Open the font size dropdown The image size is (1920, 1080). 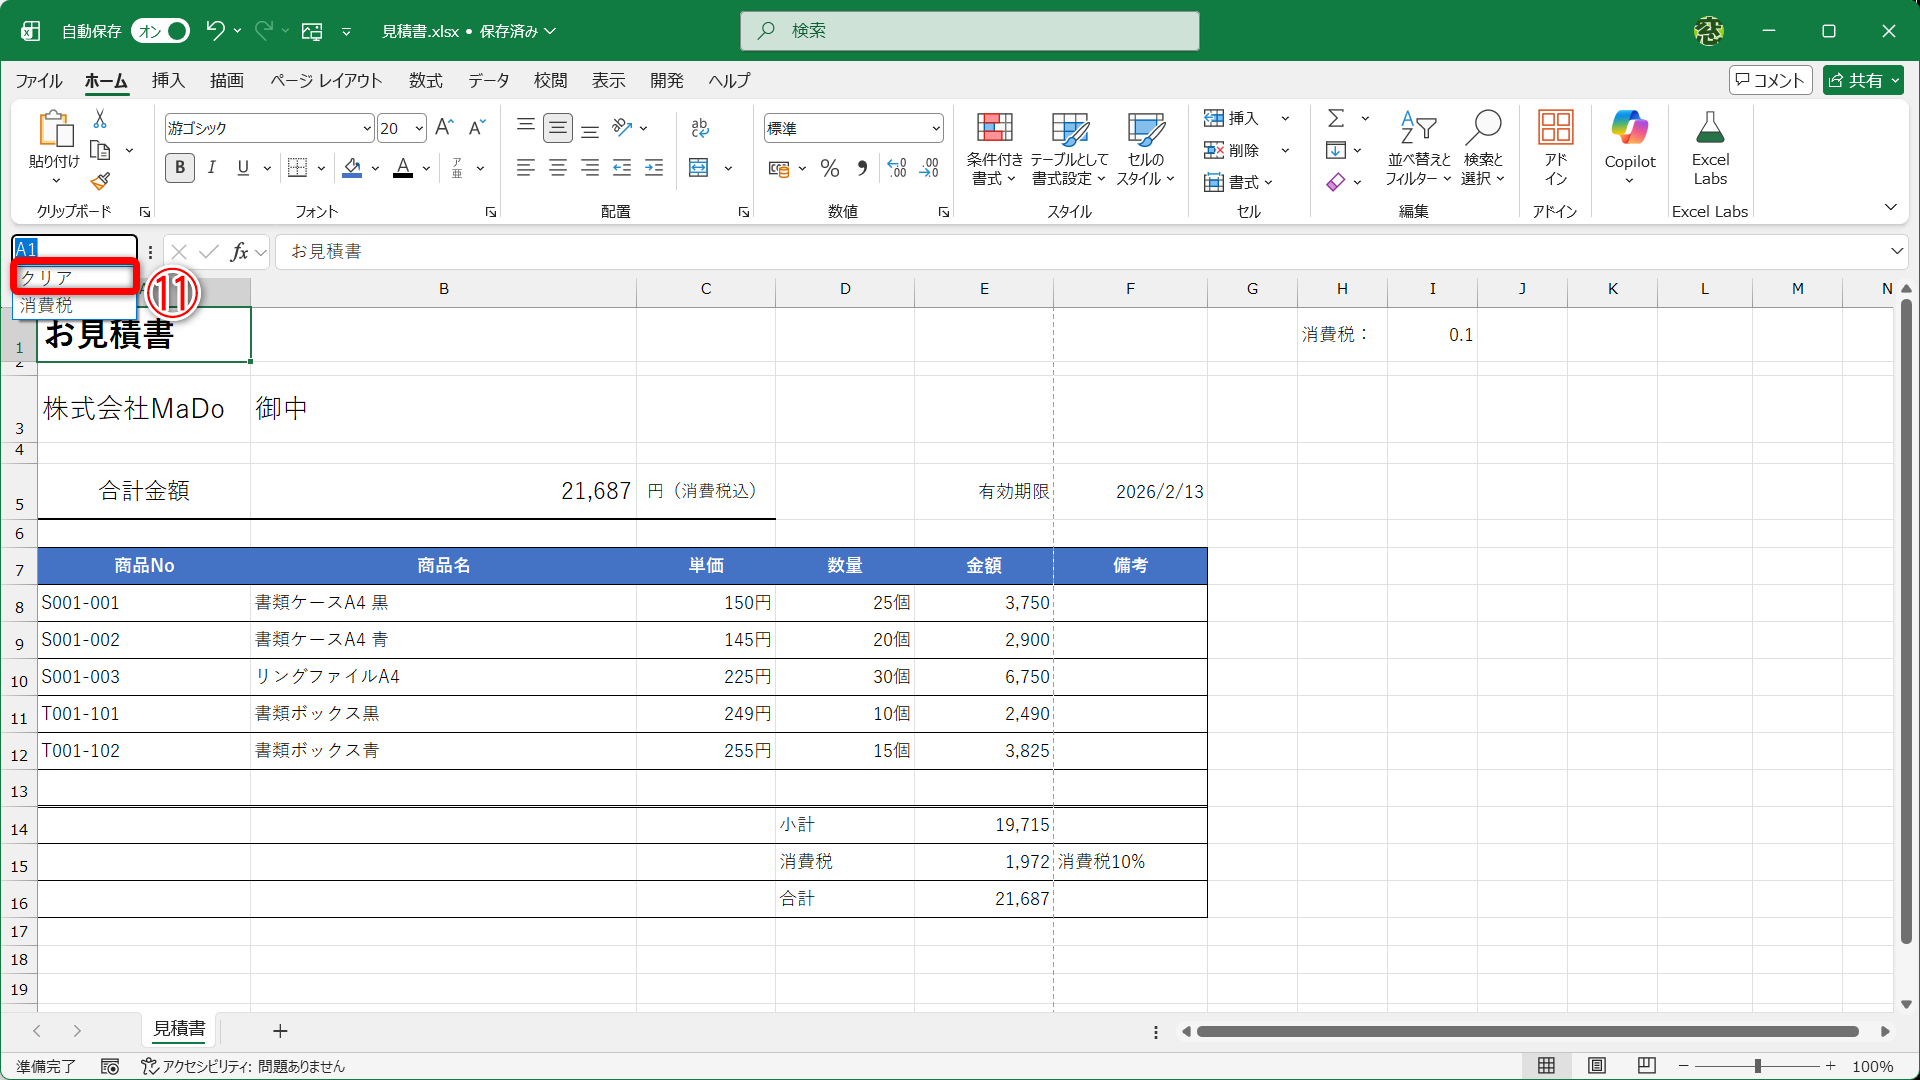coord(419,128)
